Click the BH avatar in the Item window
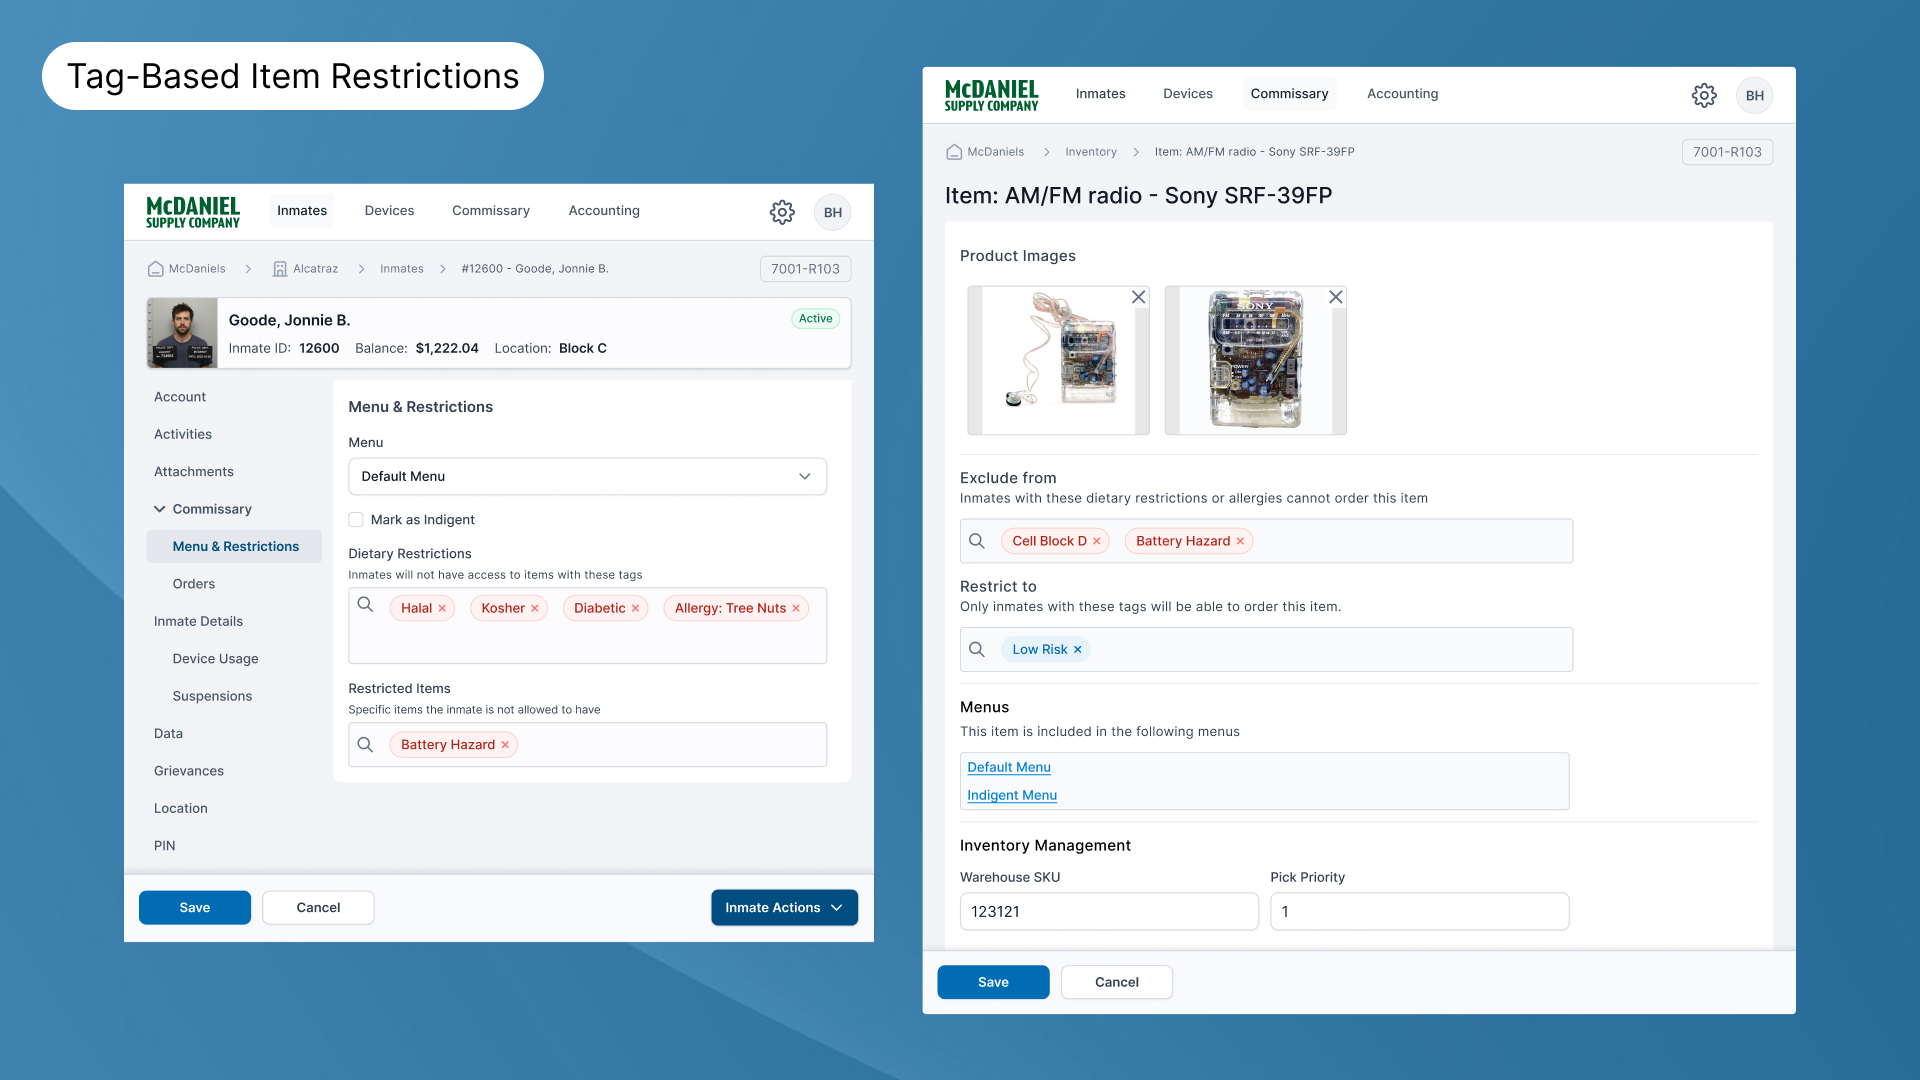Image resolution: width=1920 pixels, height=1080 pixels. pos(1755,95)
